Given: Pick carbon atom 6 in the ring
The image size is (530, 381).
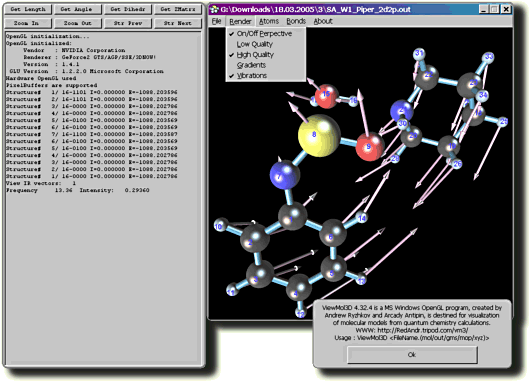Looking at the screenshot, I should click(x=333, y=233).
